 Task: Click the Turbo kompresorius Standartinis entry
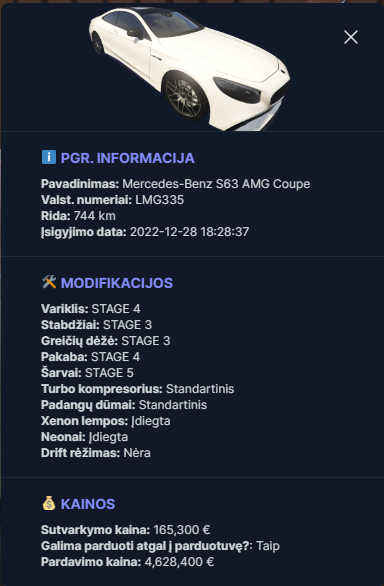[x=138, y=389]
